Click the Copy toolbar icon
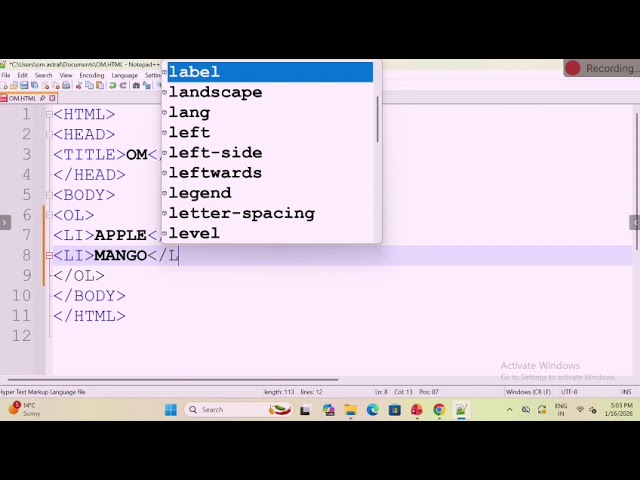Image resolution: width=640 pixels, height=480 pixels. click(89, 86)
